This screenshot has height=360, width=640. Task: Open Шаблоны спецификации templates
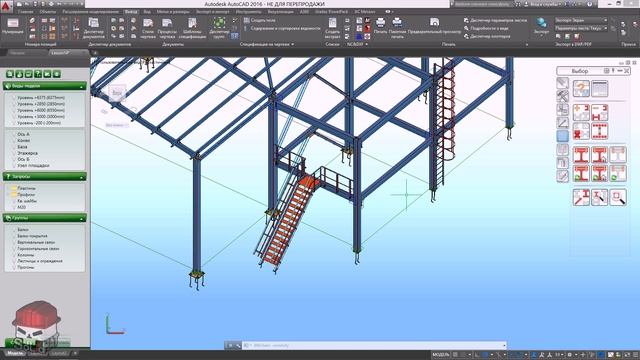click(x=192, y=28)
